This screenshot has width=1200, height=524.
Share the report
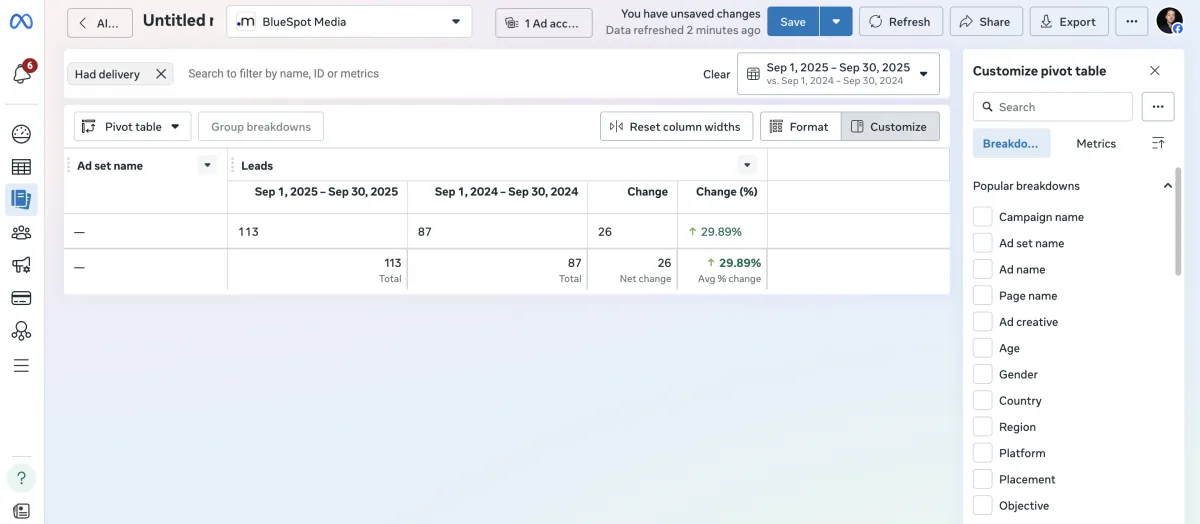(x=986, y=21)
